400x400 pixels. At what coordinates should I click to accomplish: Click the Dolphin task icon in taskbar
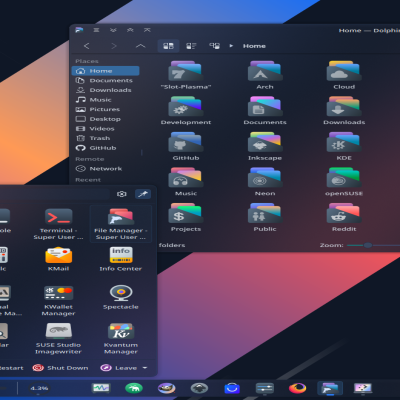pos(330,388)
